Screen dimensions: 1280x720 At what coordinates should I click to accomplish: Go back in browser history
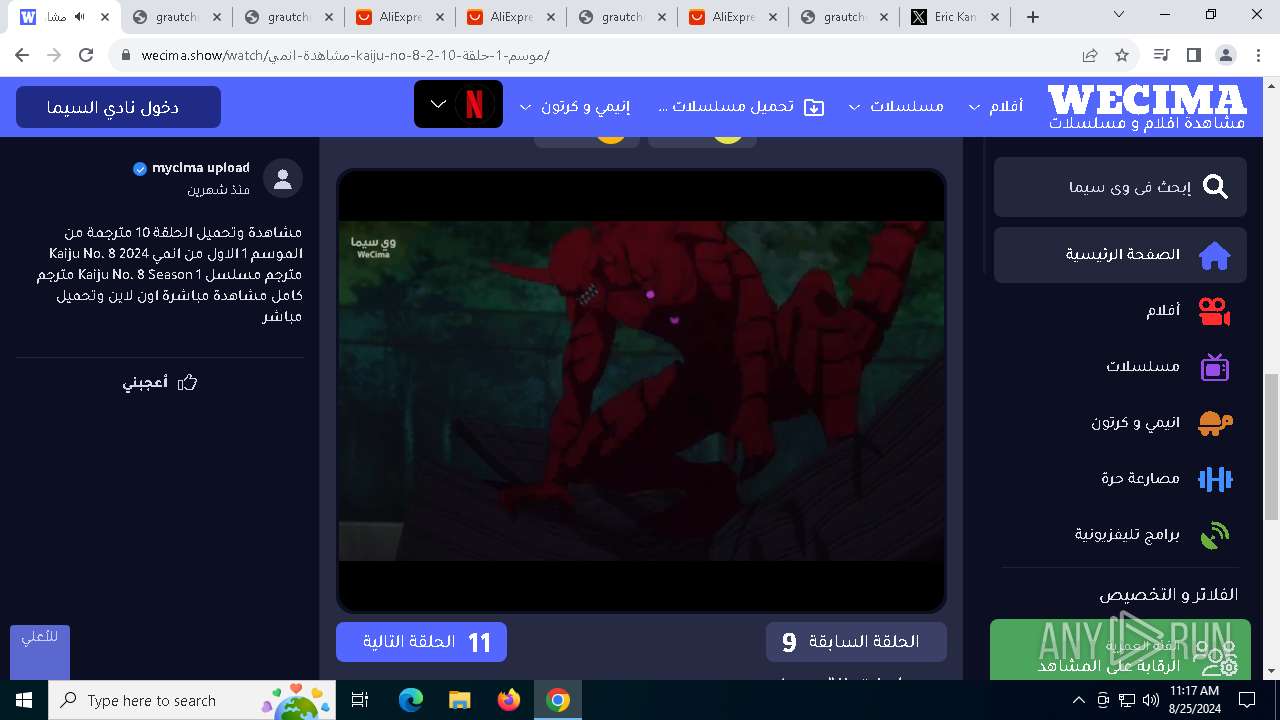click(x=22, y=55)
